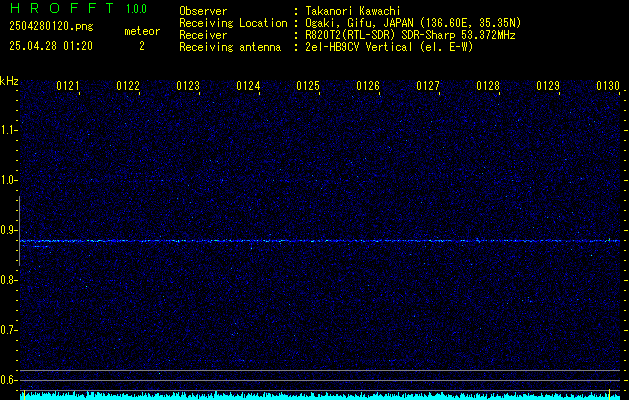Click location text Ogaki, Gifu, JAPAN

[x=359, y=23]
